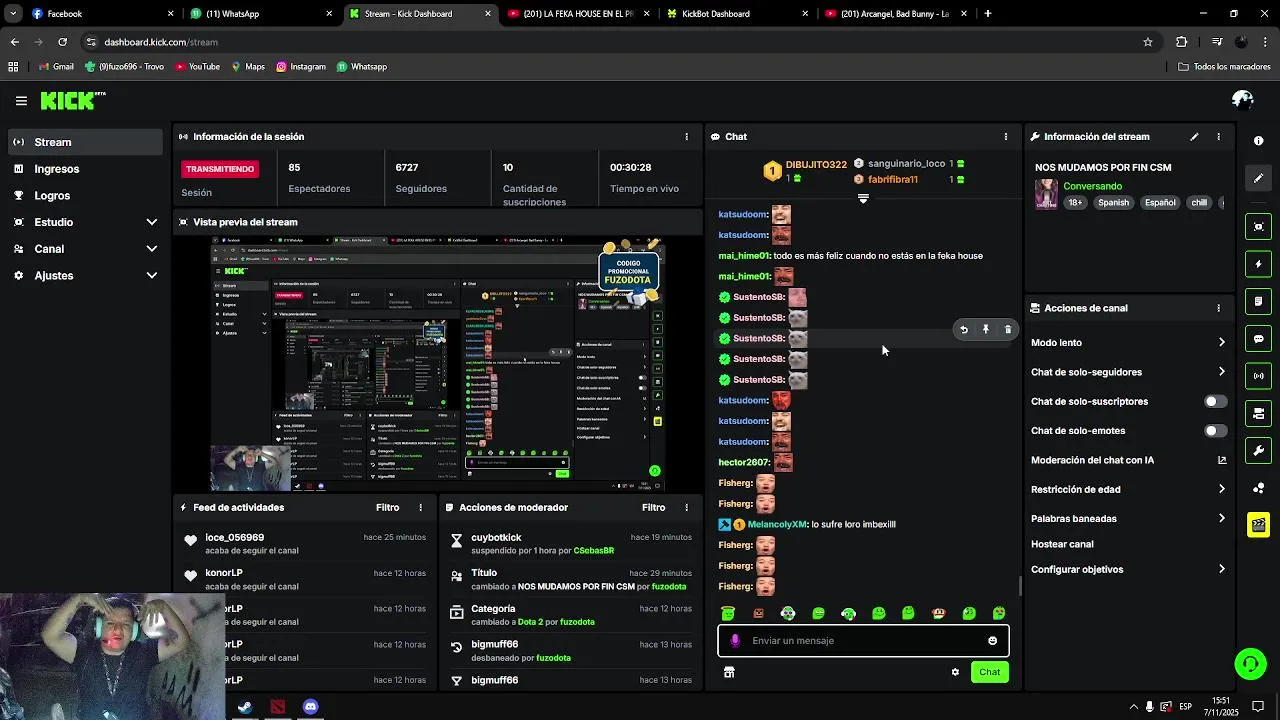Open the shop icon below the message box
The width and height of the screenshot is (1280, 720).
[729, 672]
